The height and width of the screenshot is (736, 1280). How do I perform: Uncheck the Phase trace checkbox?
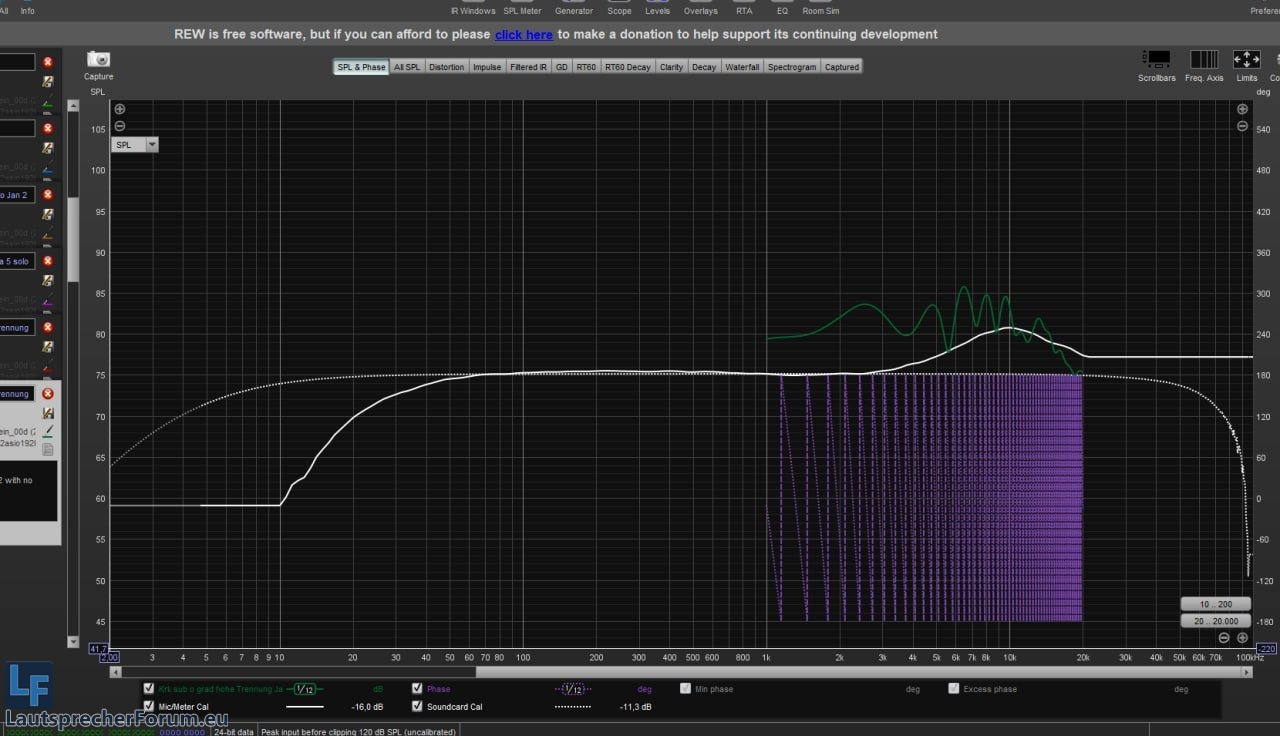[x=417, y=689]
